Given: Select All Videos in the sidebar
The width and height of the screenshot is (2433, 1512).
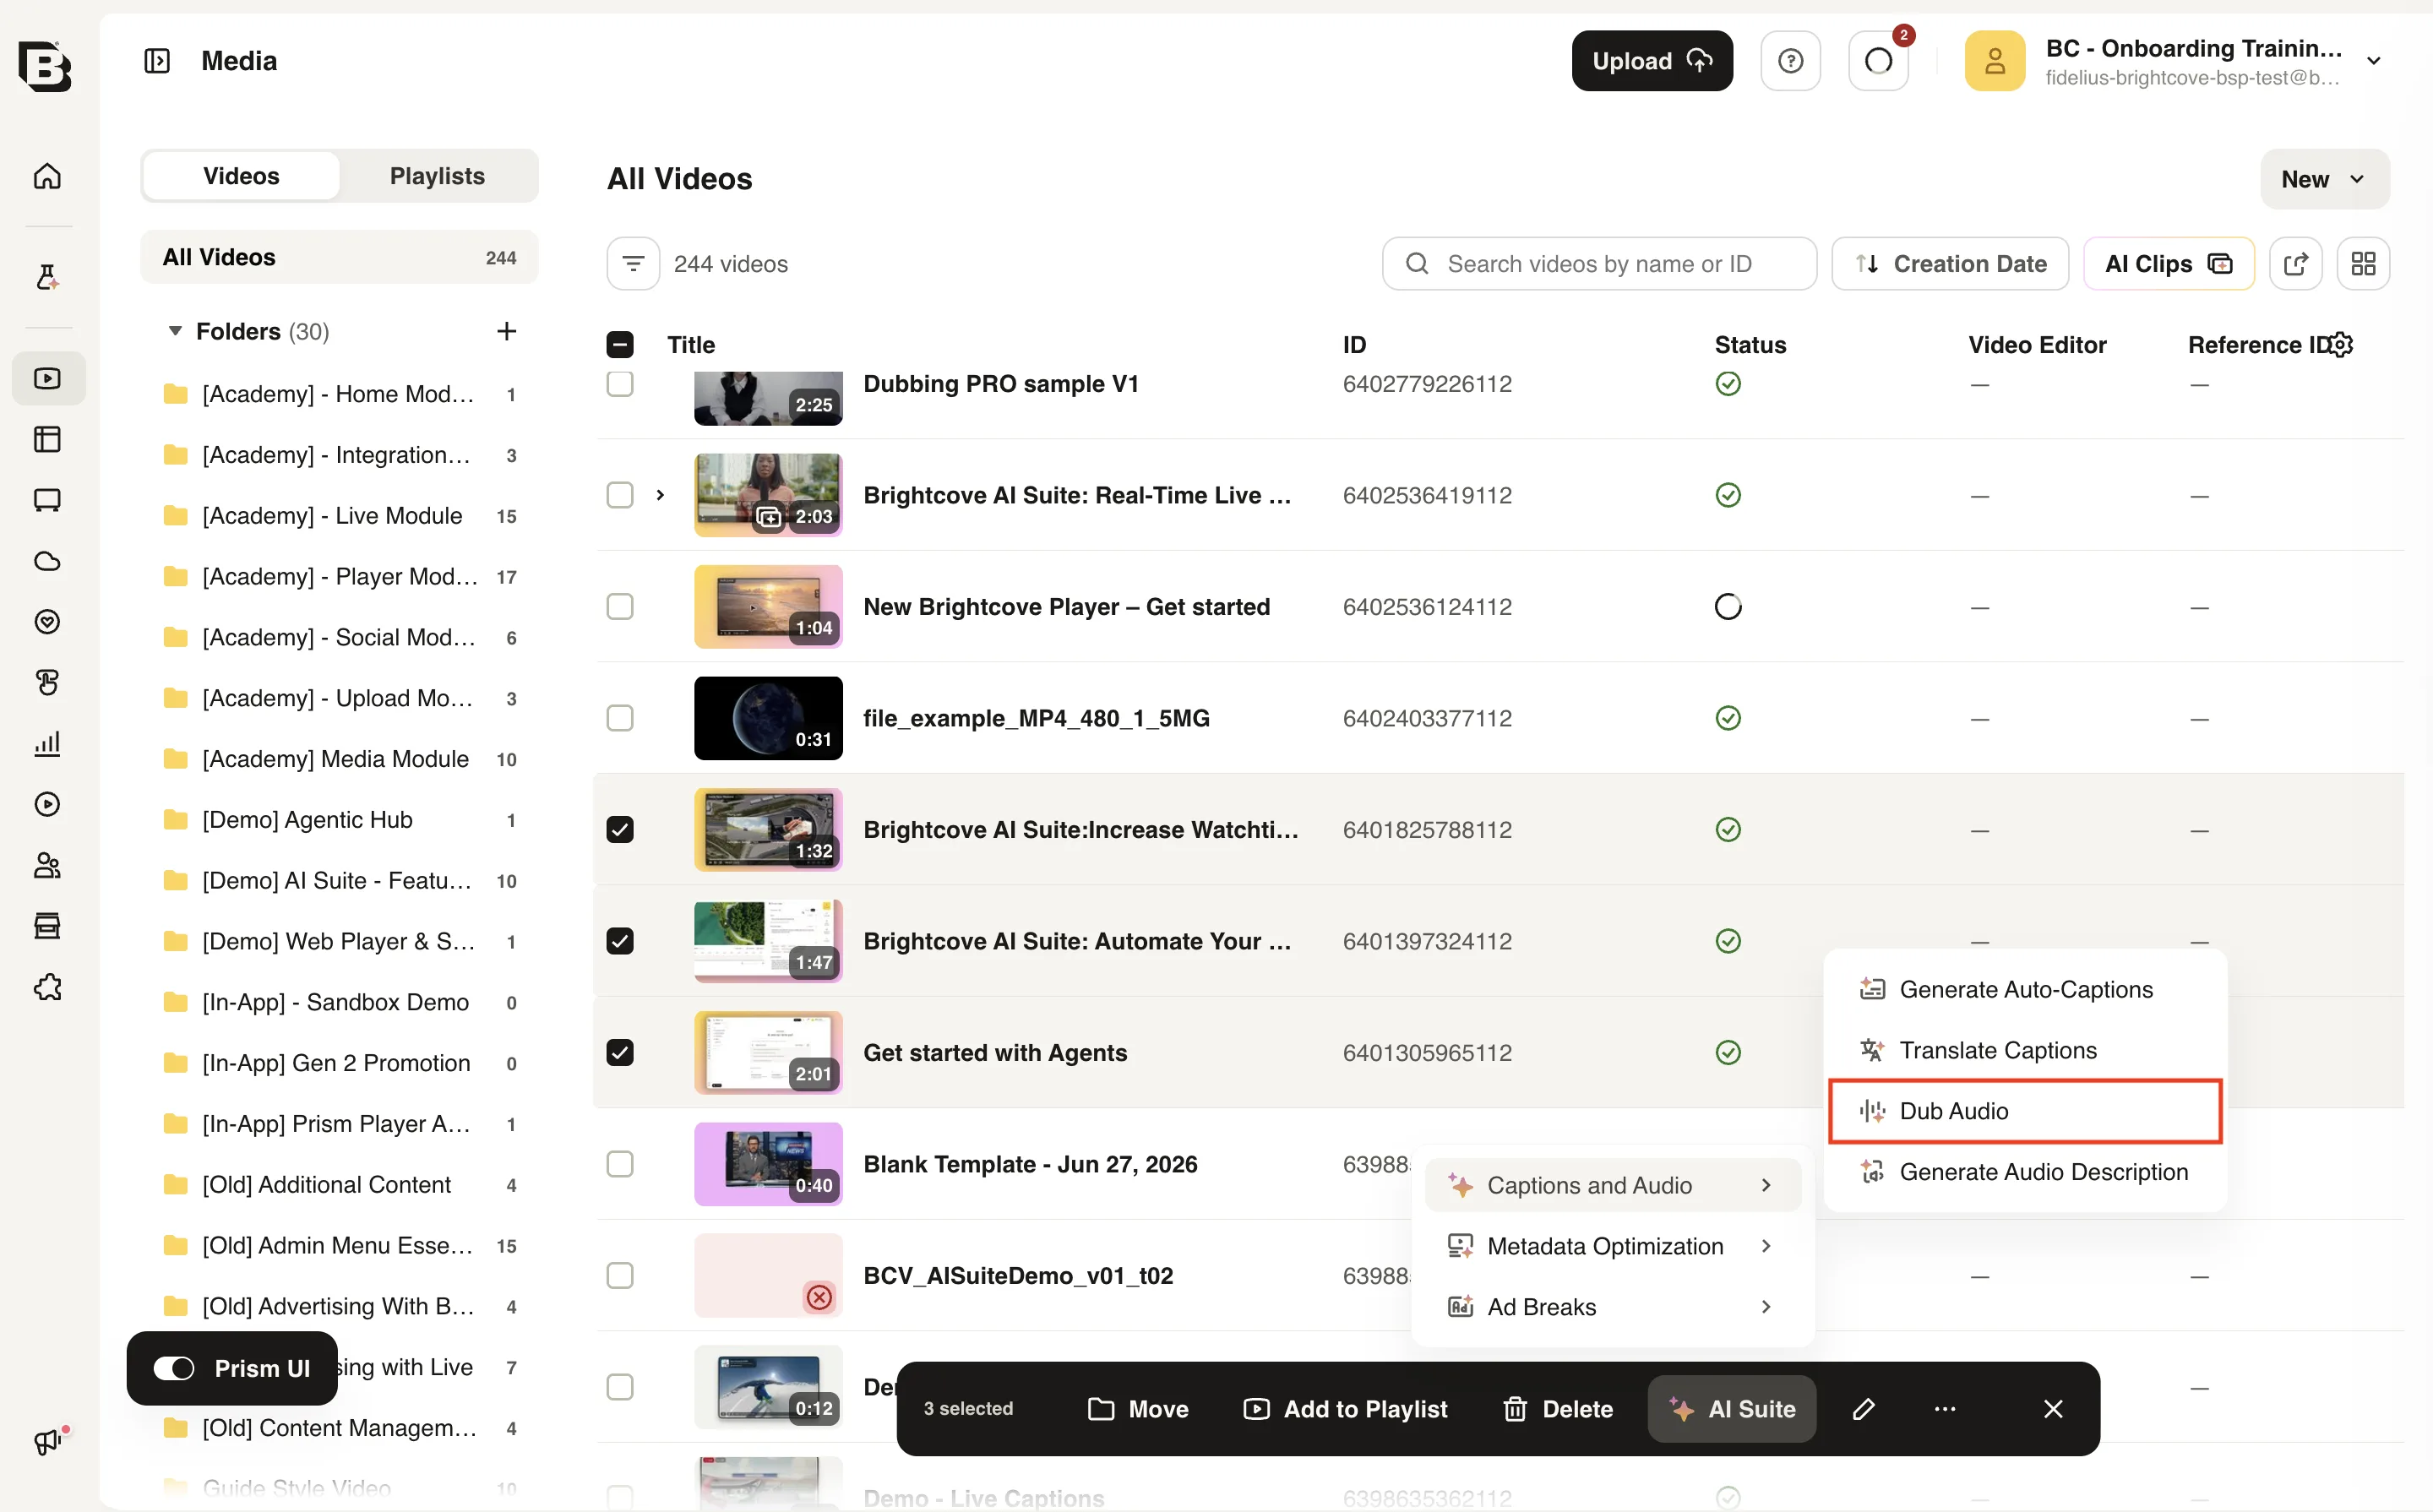Looking at the screenshot, I should [x=339, y=257].
